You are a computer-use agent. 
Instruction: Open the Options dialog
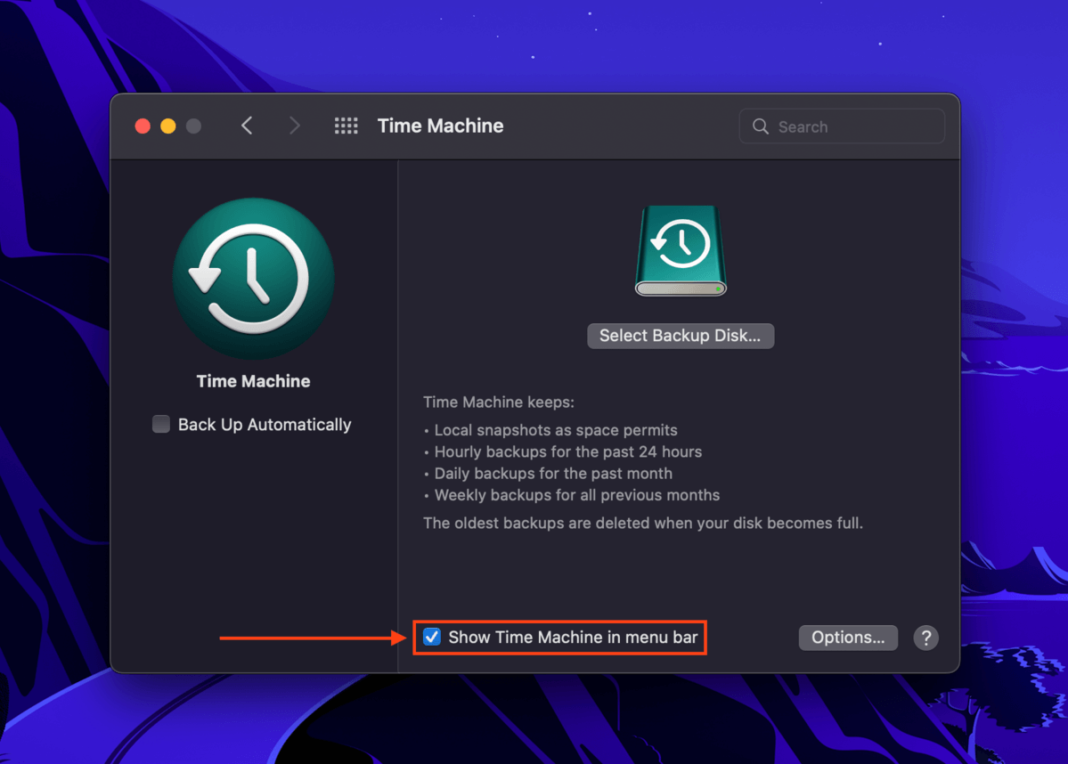point(847,637)
